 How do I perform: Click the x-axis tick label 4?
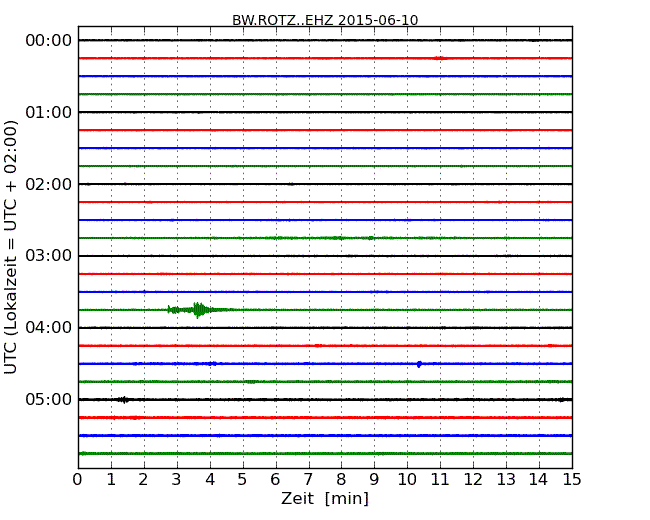(x=210, y=480)
